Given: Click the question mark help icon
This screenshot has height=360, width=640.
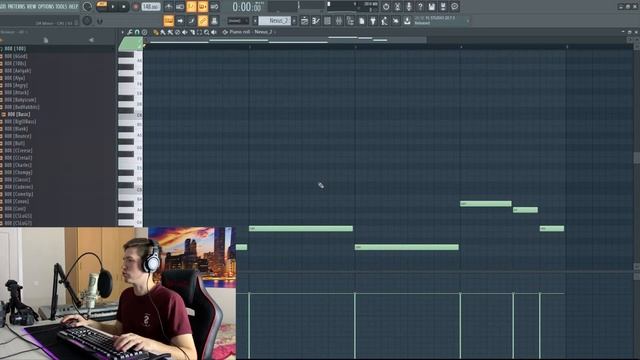Looking at the screenshot, I should 420,7.
